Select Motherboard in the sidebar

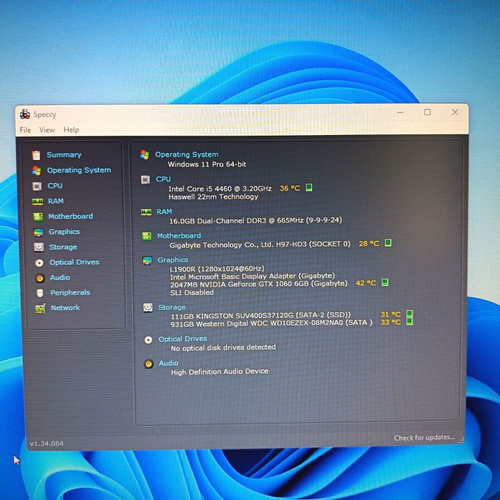[x=71, y=216]
